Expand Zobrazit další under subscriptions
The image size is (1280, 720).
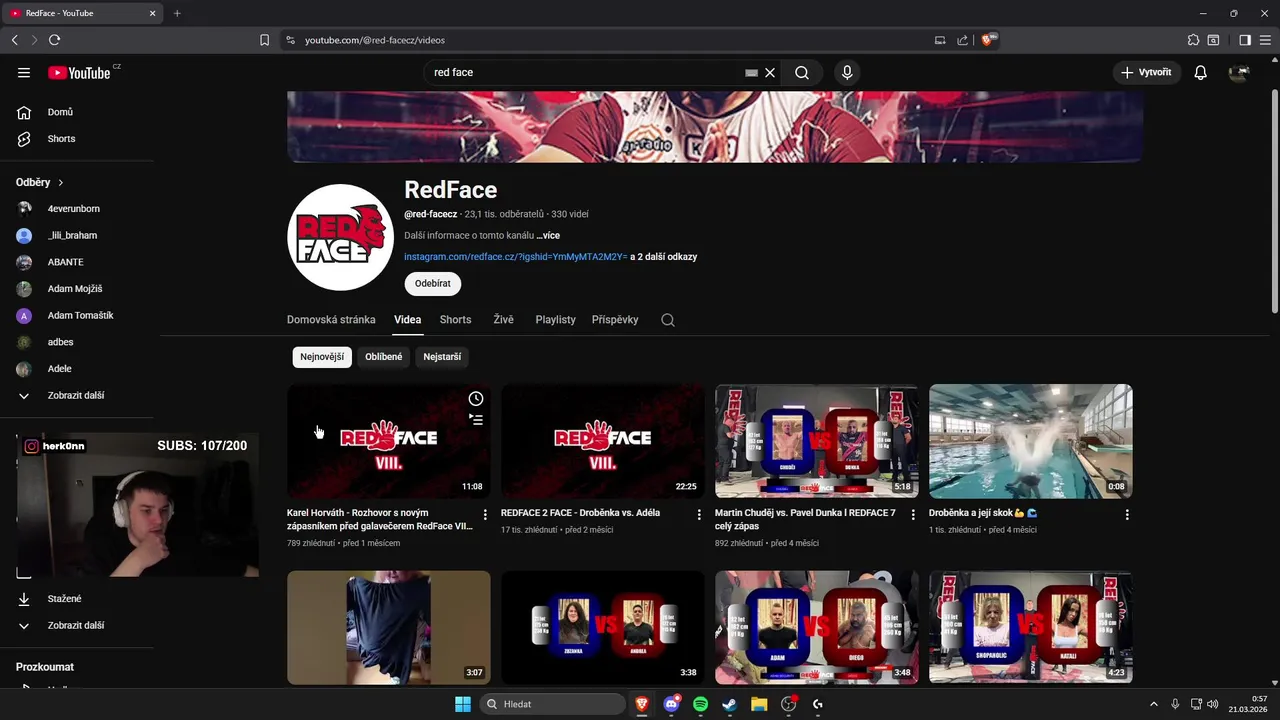(x=77, y=396)
